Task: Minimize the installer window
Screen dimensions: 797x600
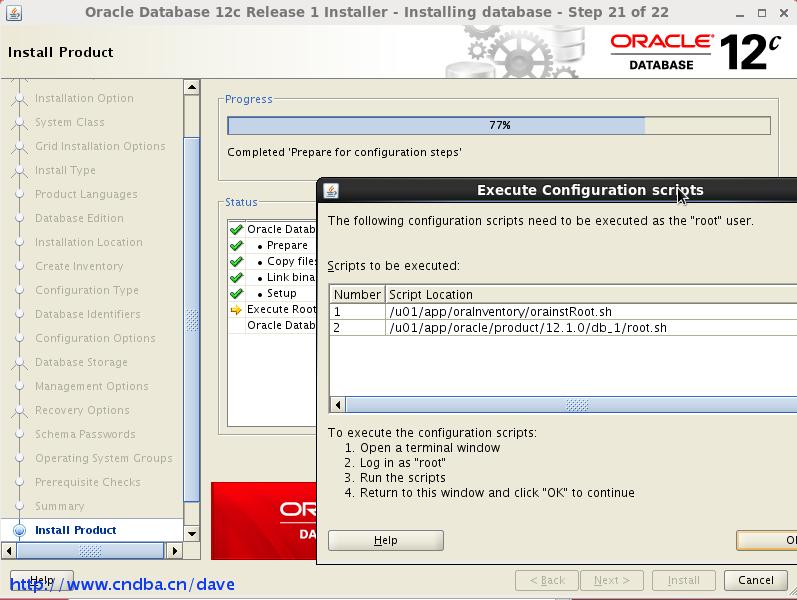Action: (740, 13)
